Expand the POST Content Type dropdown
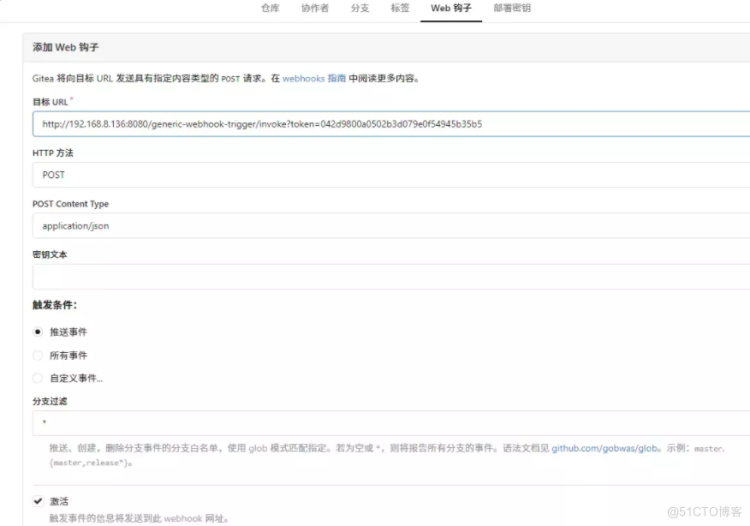The height and width of the screenshot is (526, 750). [x=391, y=226]
